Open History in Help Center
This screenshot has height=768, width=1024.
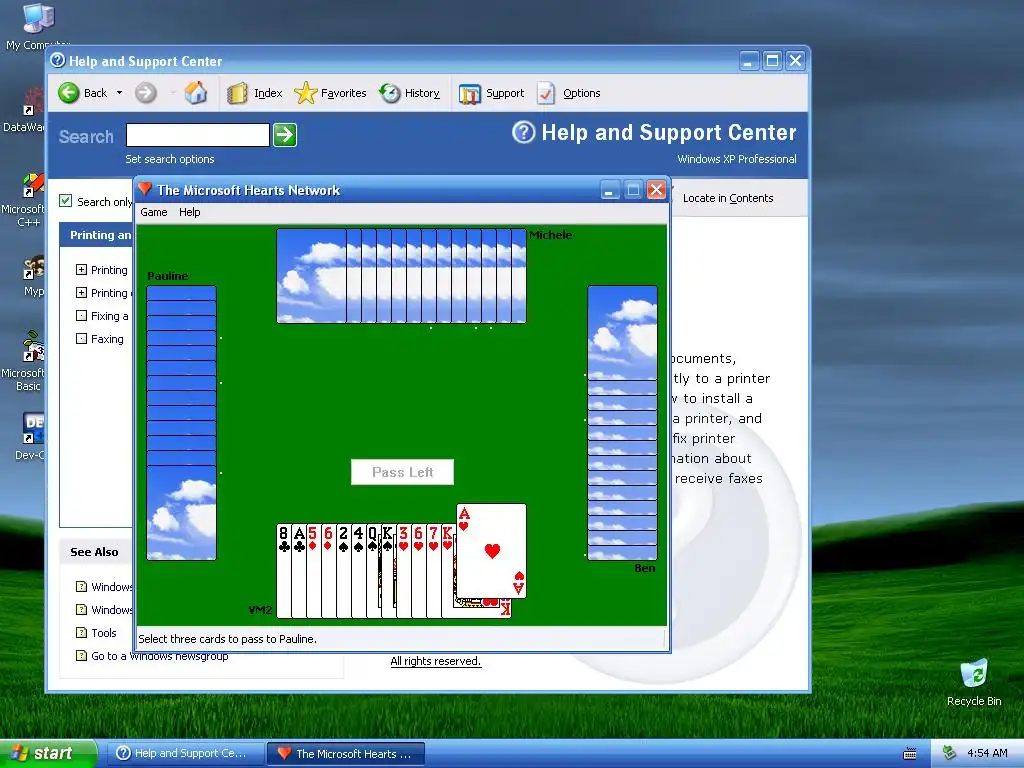click(x=409, y=93)
